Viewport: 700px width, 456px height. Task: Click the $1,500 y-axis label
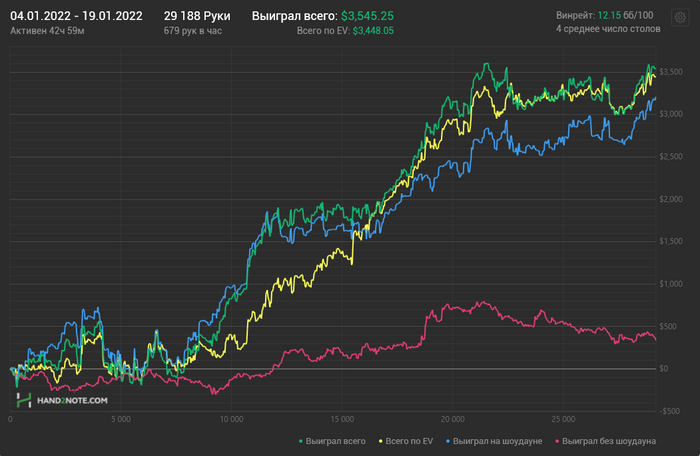[671, 241]
